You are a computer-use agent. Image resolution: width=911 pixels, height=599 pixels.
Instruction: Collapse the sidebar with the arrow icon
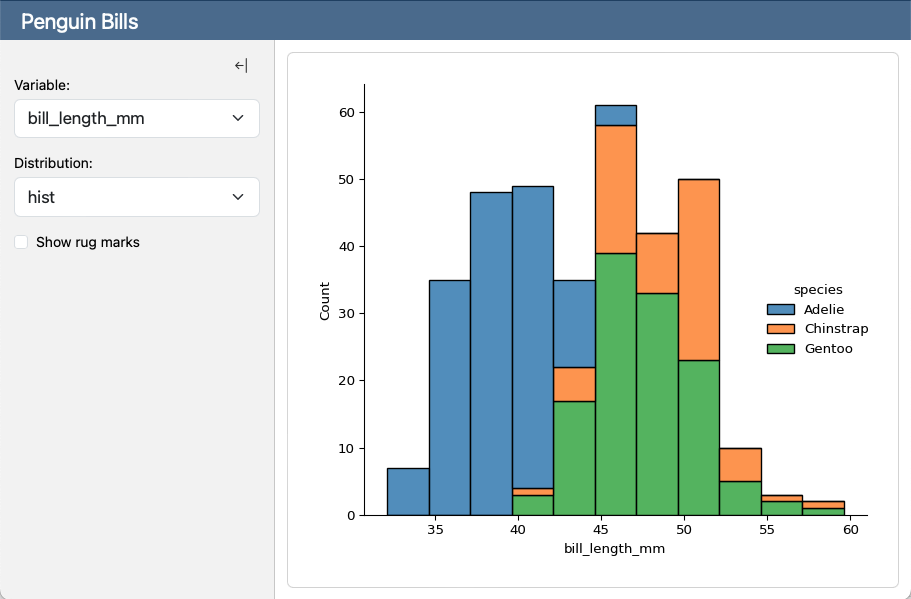click(x=239, y=65)
